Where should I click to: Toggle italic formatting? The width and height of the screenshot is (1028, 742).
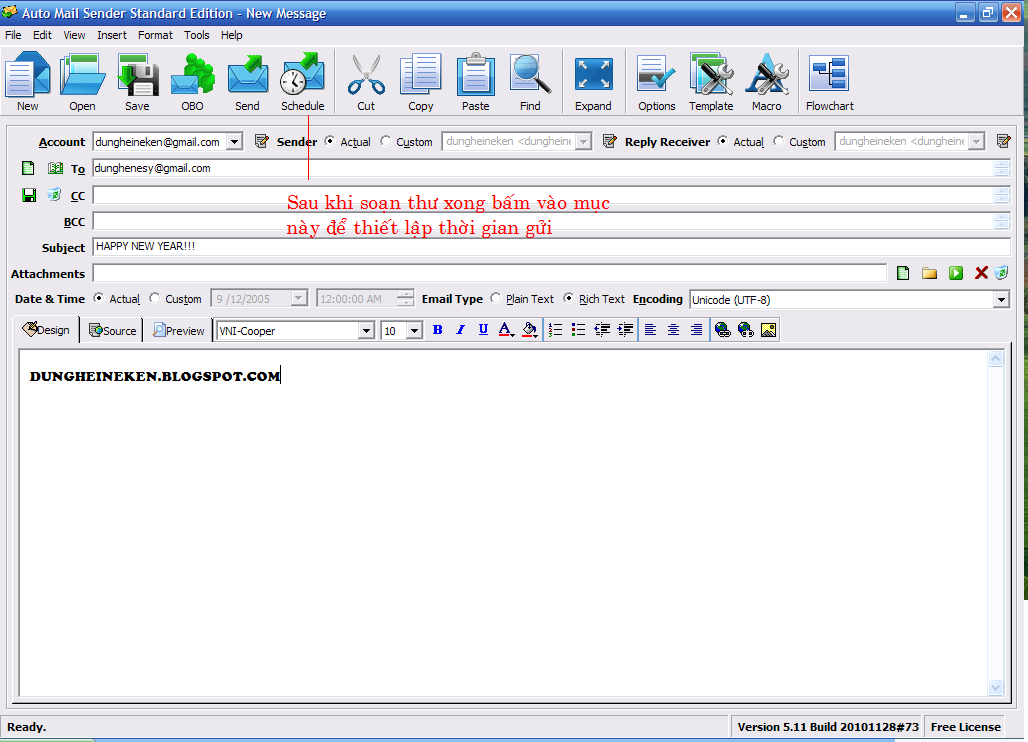(x=460, y=330)
